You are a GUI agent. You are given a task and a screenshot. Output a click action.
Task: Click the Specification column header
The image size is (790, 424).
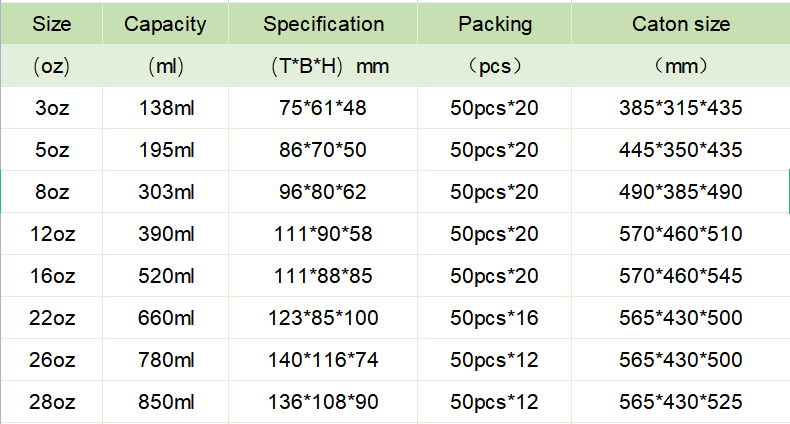(323, 23)
